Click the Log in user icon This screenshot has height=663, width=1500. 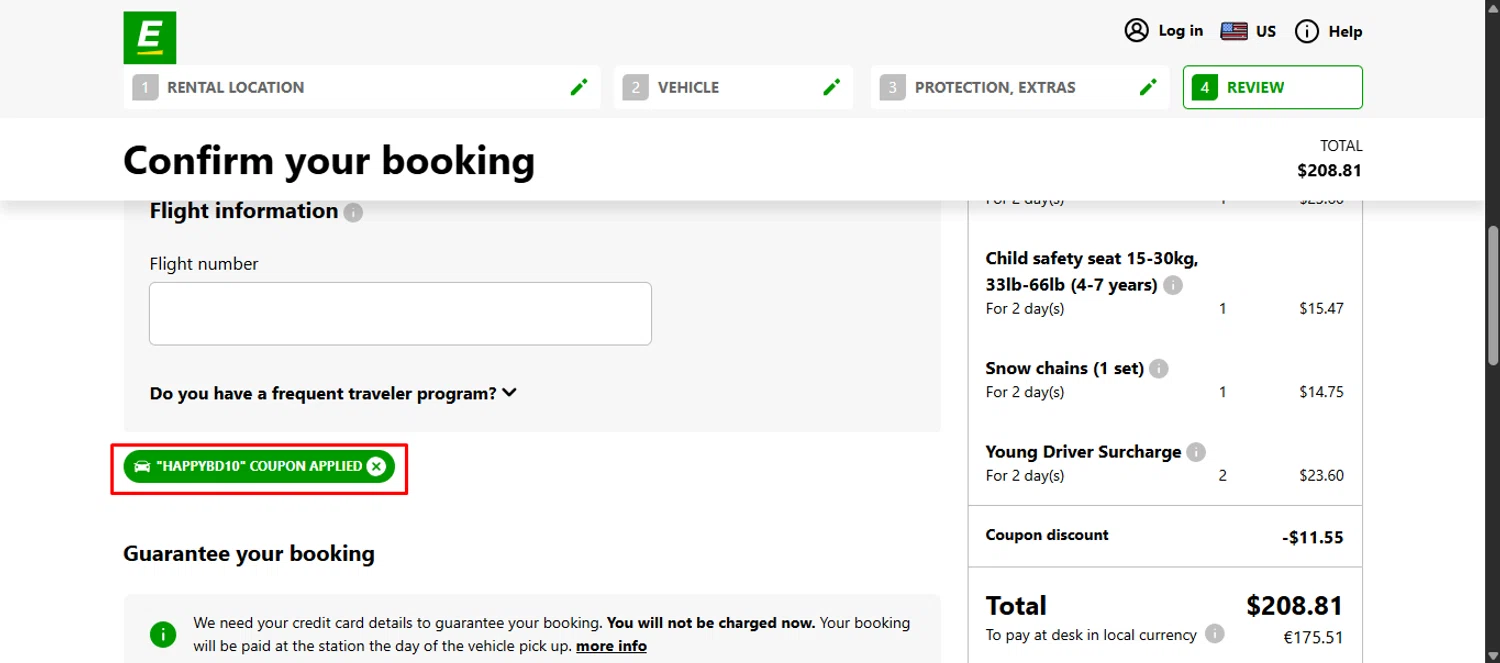(x=1136, y=30)
